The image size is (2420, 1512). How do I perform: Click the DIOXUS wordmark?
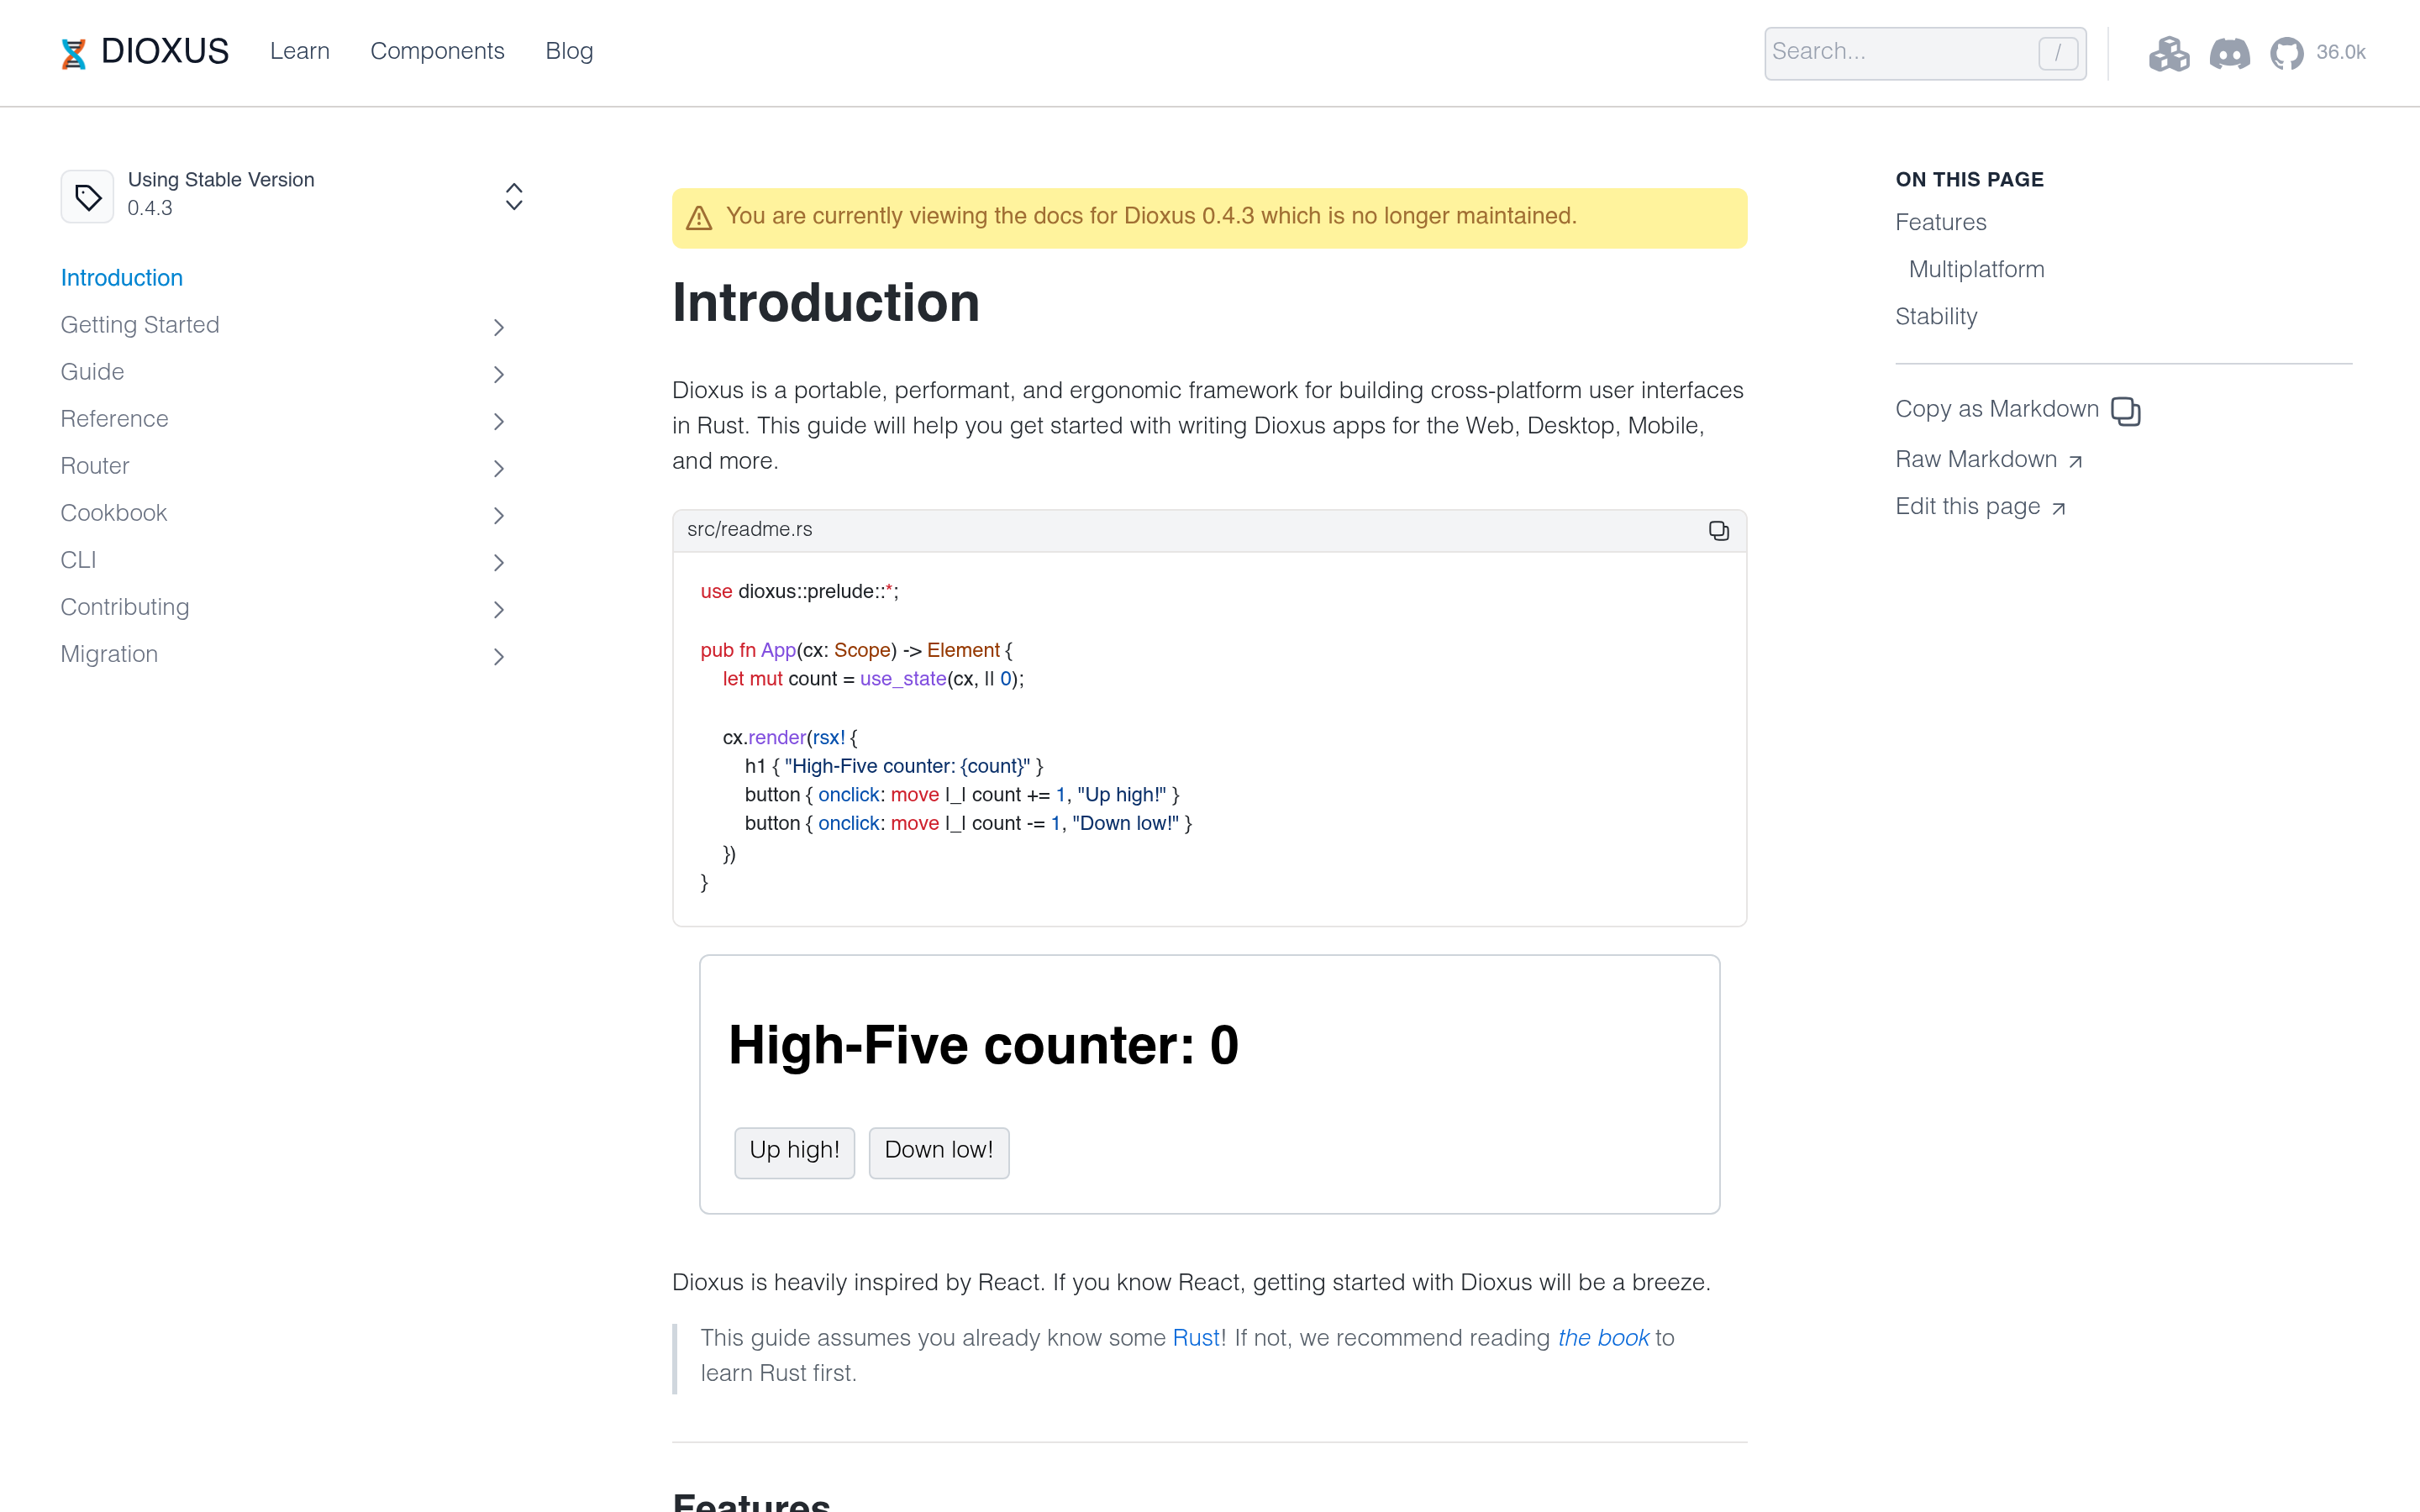(165, 51)
